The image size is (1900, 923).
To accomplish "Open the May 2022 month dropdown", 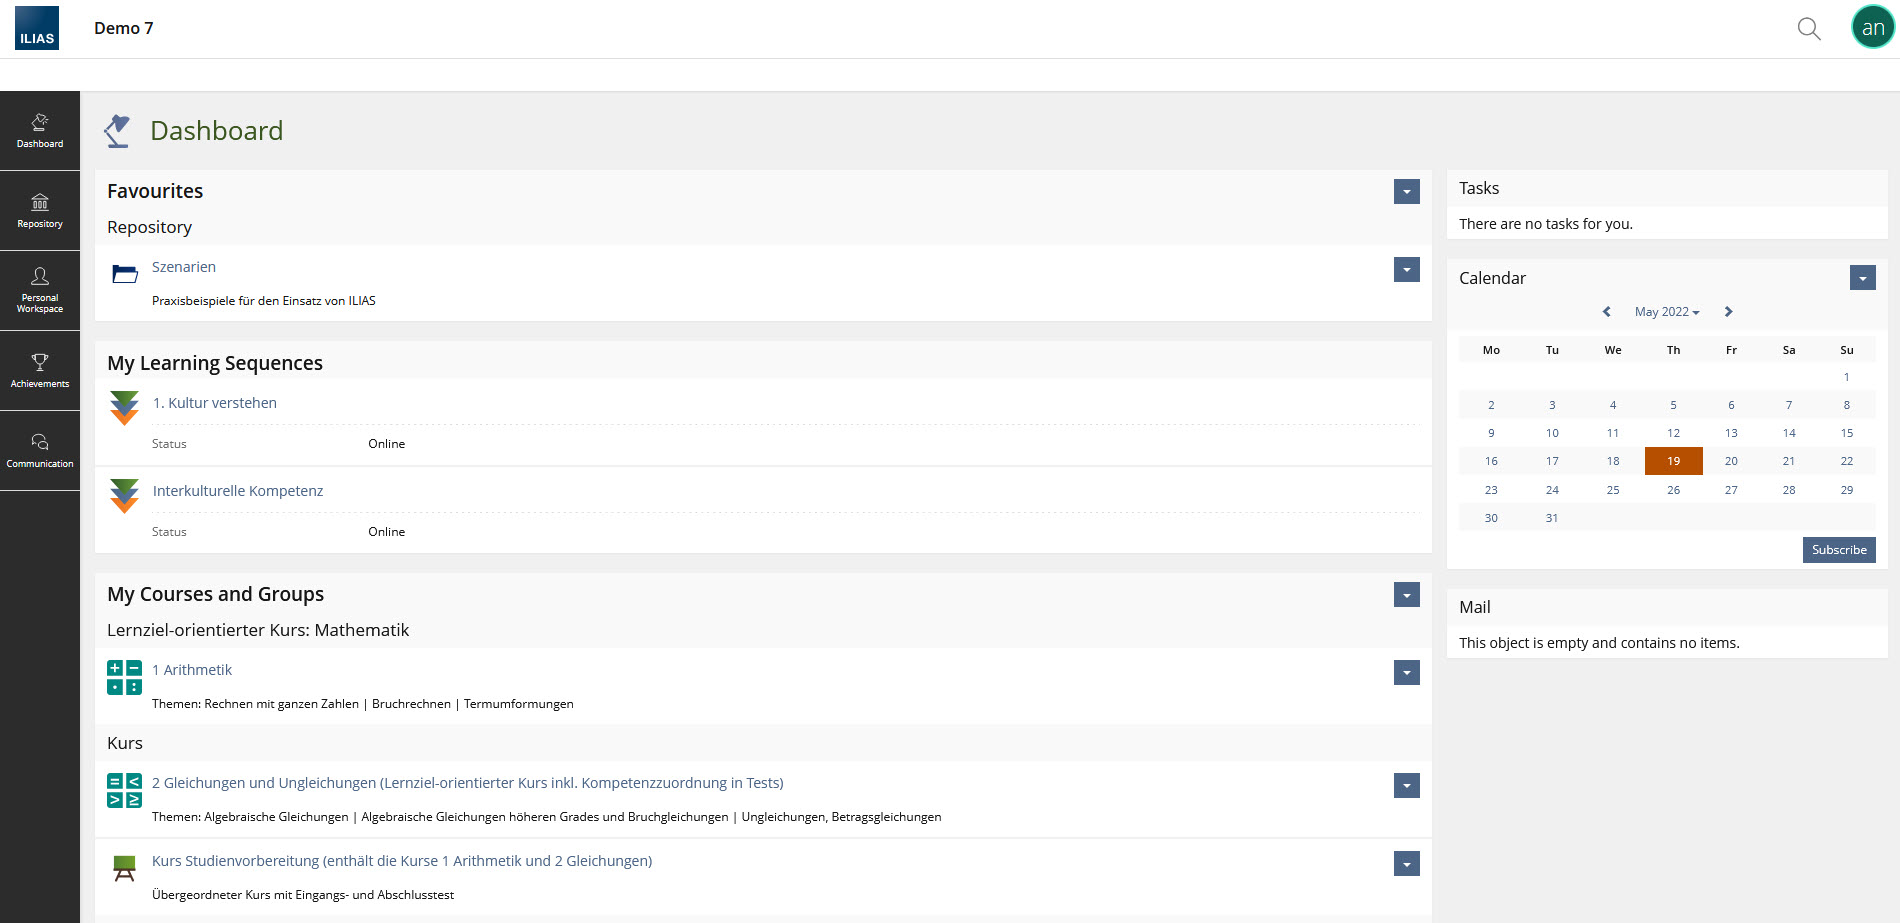I will coord(1666,312).
